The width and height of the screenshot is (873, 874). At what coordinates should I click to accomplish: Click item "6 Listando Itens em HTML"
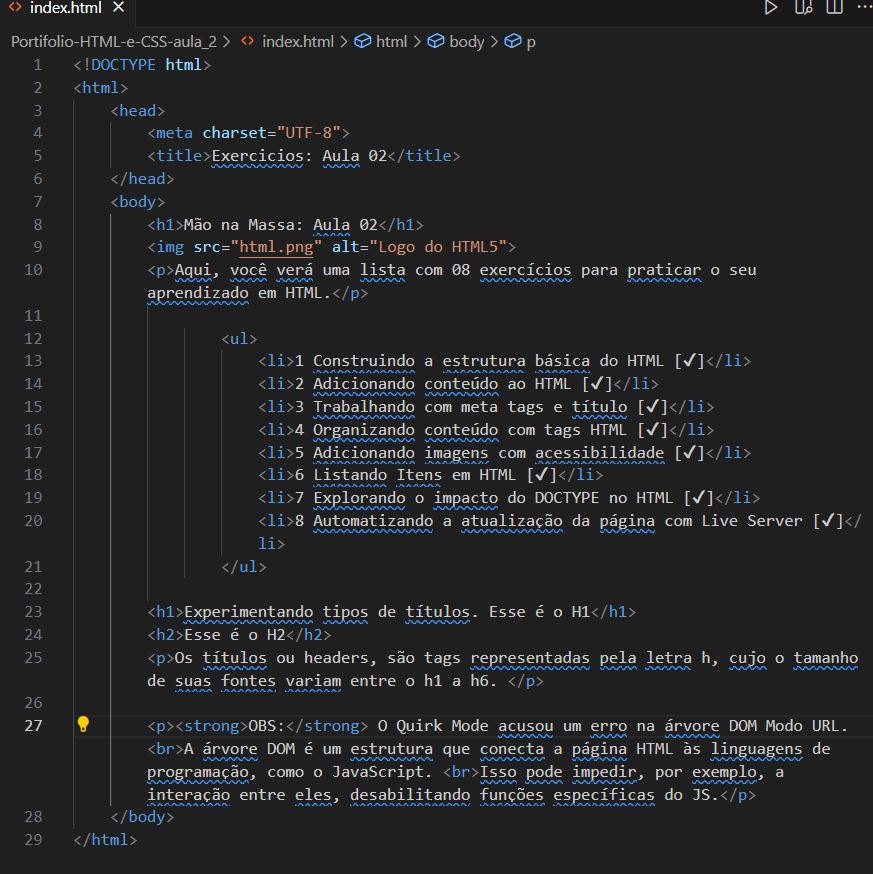[405, 475]
